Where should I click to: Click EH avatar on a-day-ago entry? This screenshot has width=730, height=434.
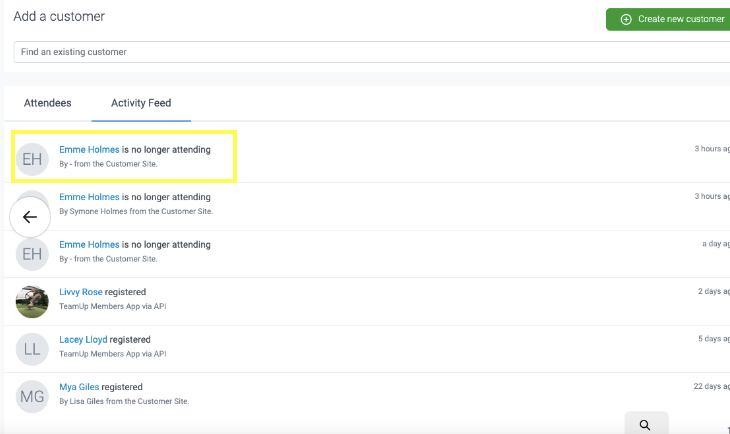click(32, 253)
